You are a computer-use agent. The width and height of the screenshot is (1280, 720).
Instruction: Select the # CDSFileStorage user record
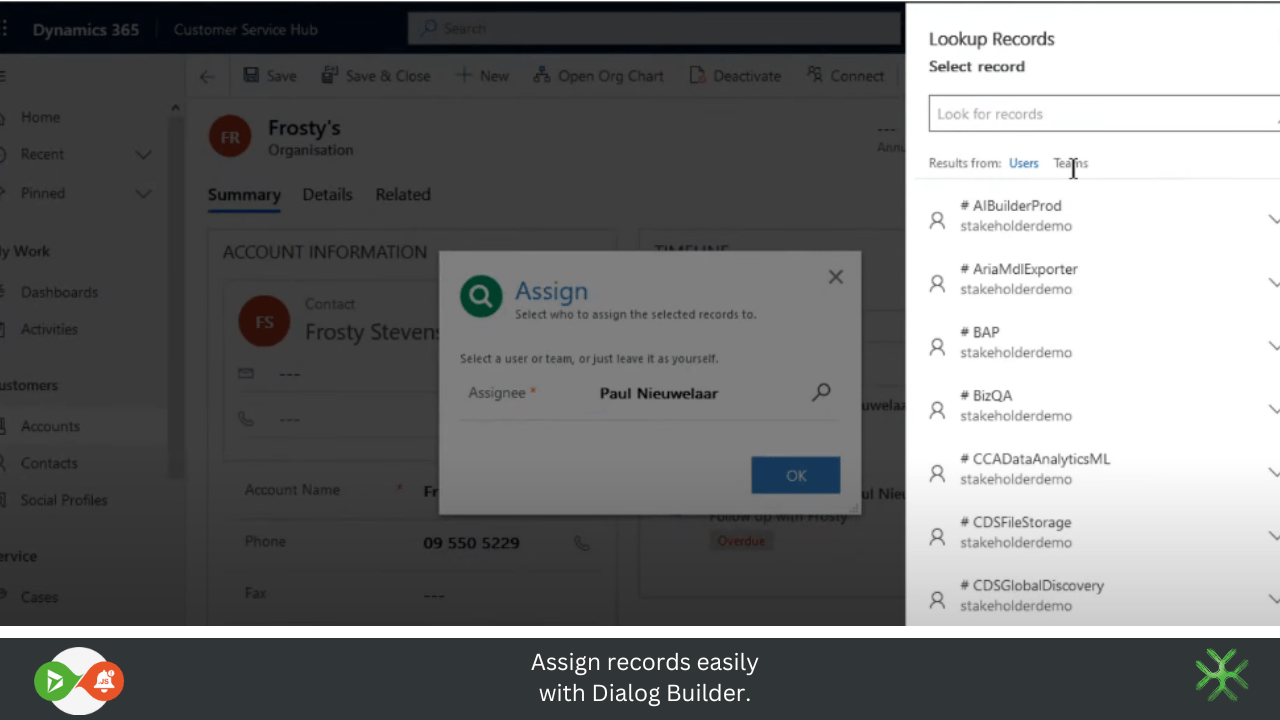pyautogui.click(x=1093, y=532)
